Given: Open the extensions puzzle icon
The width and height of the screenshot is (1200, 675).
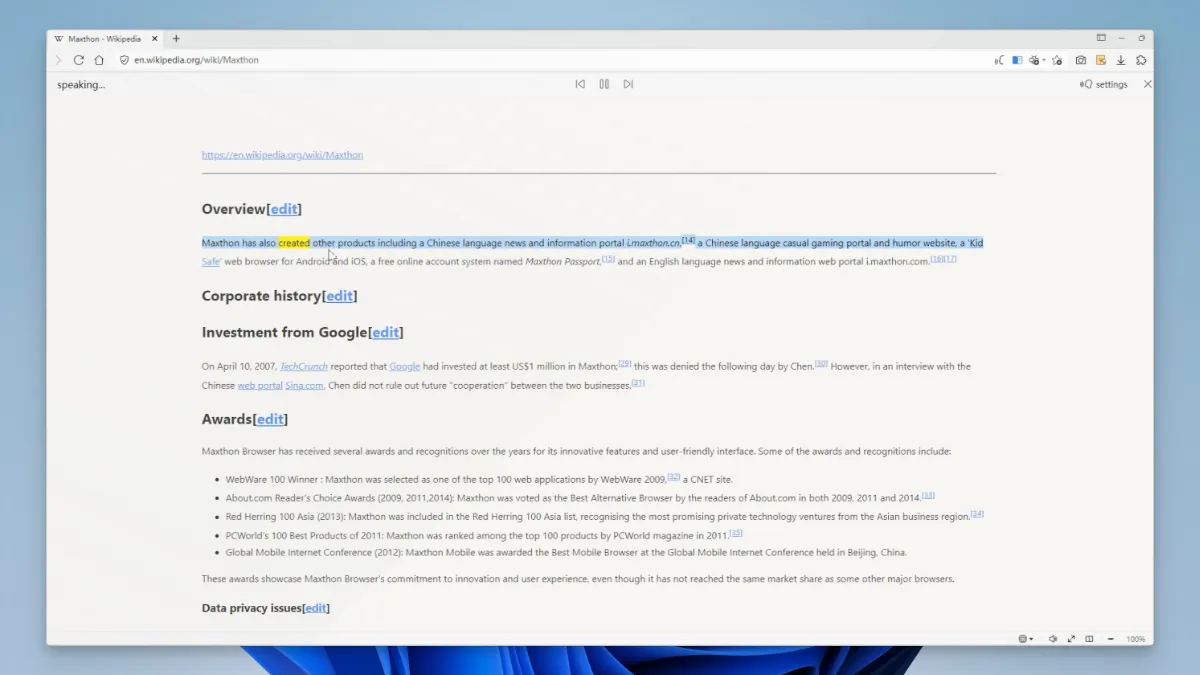Looking at the screenshot, I should coord(1141,60).
